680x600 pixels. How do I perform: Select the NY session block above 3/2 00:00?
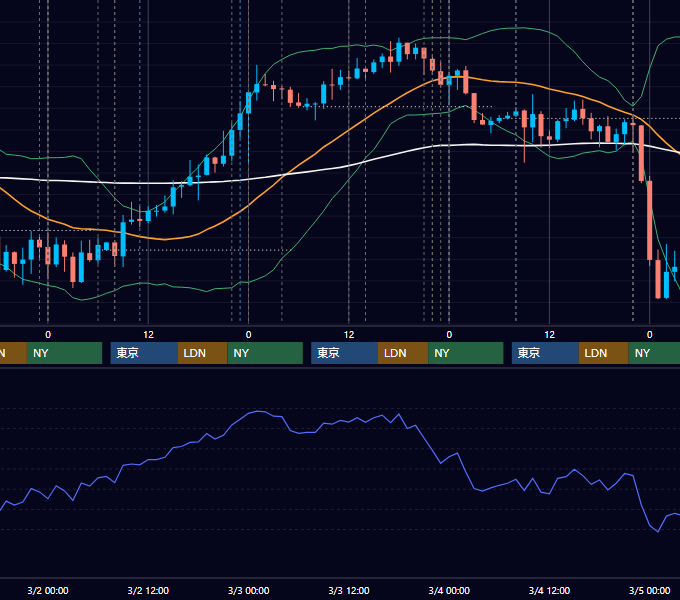click(x=64, y=353)
